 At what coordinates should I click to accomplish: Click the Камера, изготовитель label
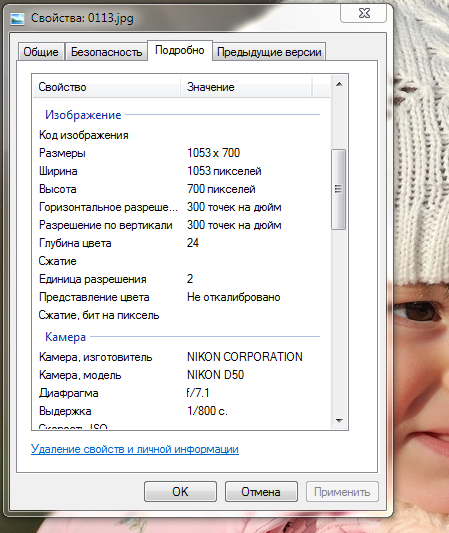95,357
